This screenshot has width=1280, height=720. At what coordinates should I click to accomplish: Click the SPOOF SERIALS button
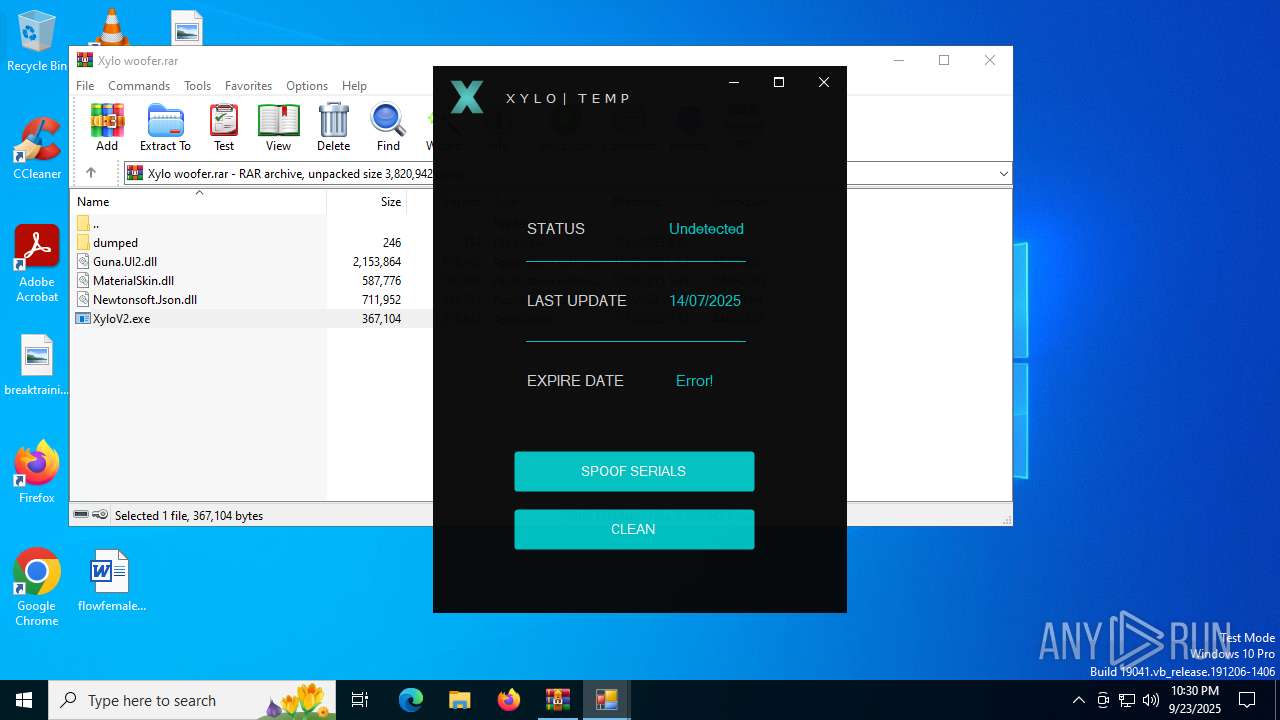point(634,471)
